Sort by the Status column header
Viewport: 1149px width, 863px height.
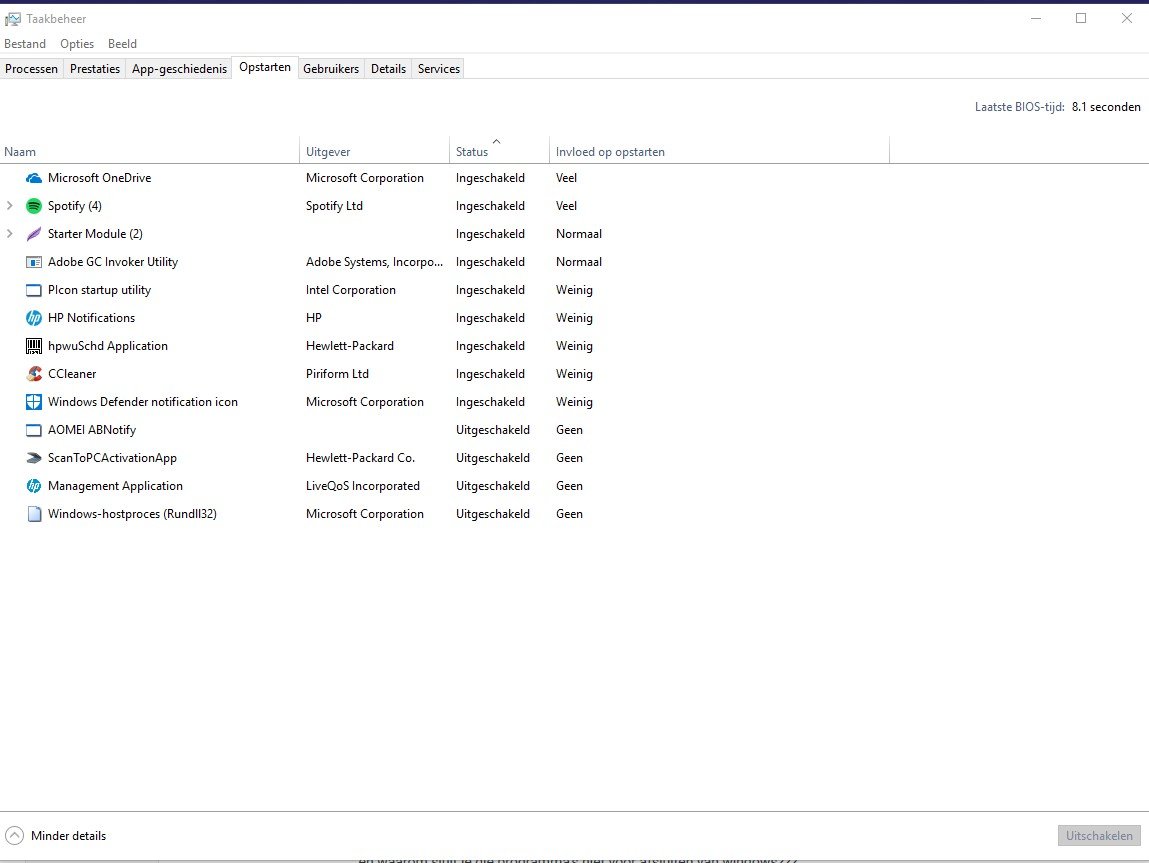point(500,152)
